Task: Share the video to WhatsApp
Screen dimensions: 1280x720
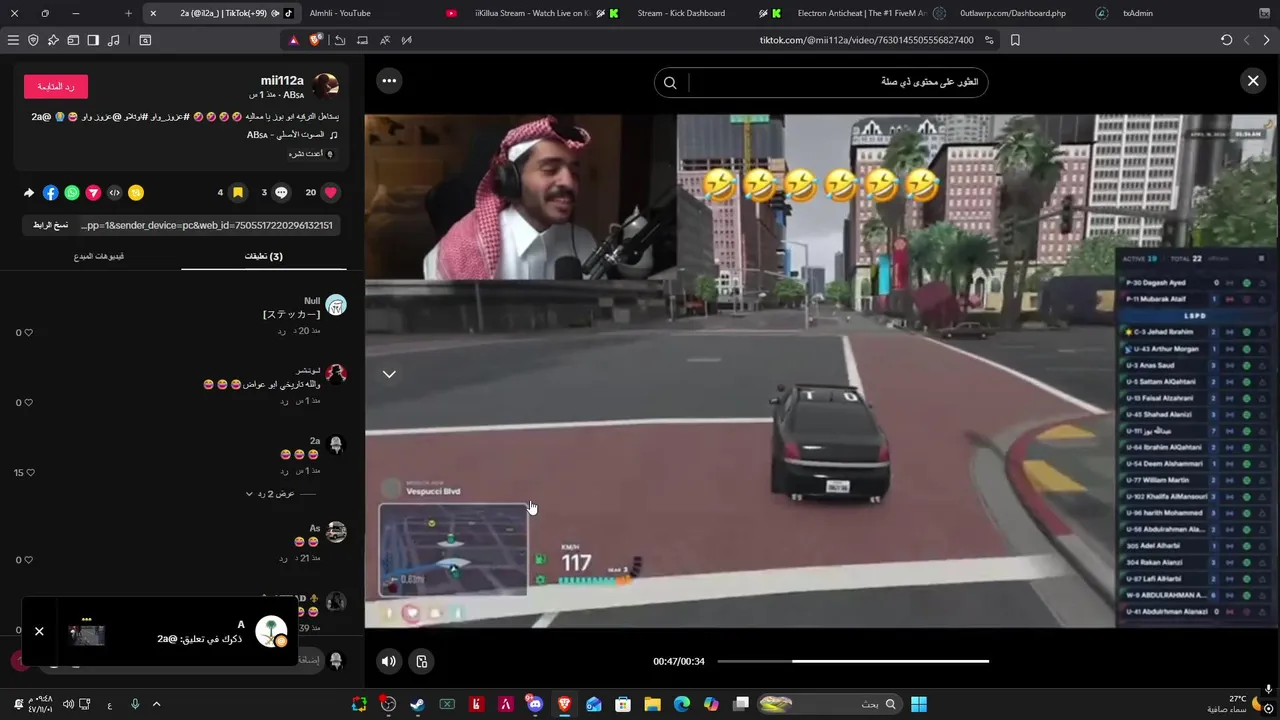Action: pyautogui.click(x=72, y=193)
